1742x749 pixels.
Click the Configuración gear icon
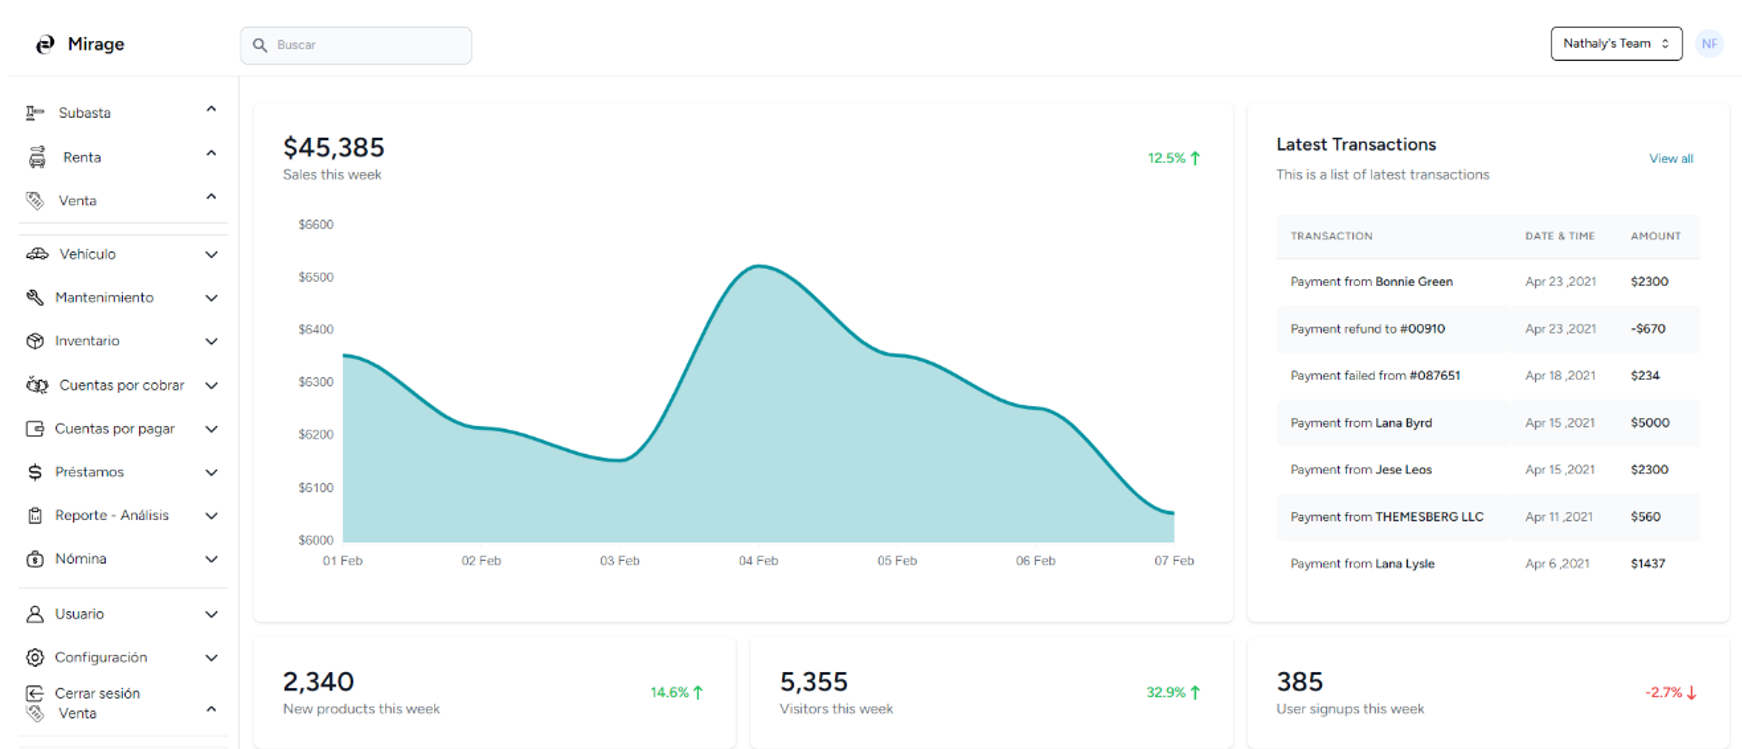(35, 657)
